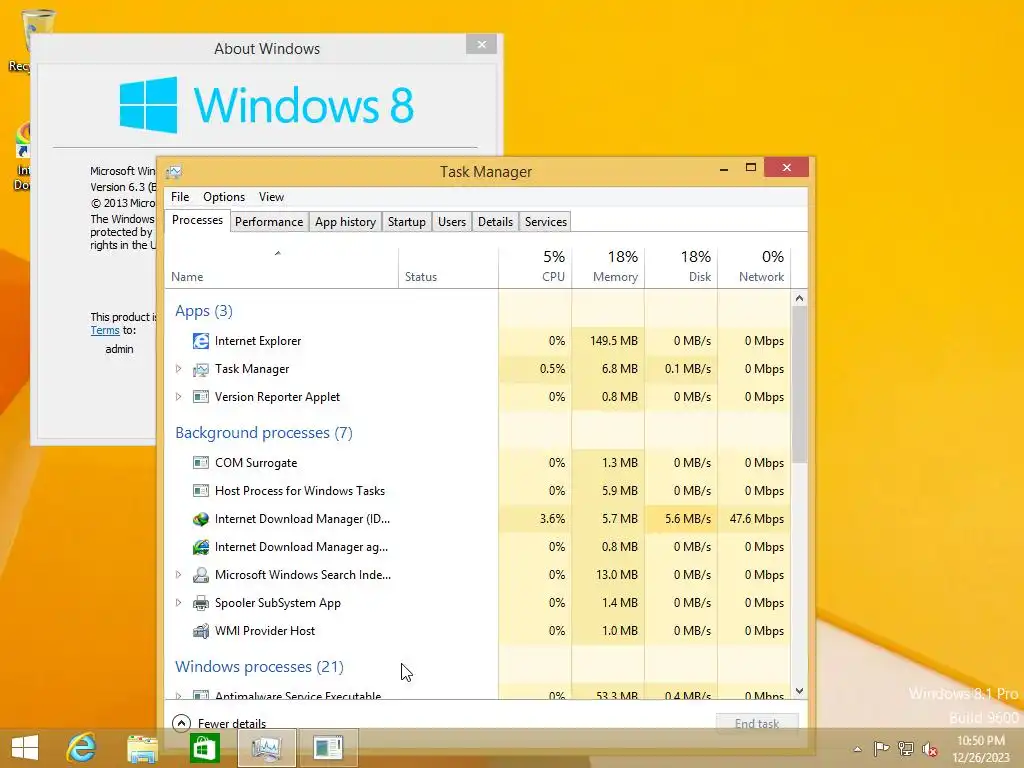Show hidden tray icons arrow

click(x=857, y=749)
